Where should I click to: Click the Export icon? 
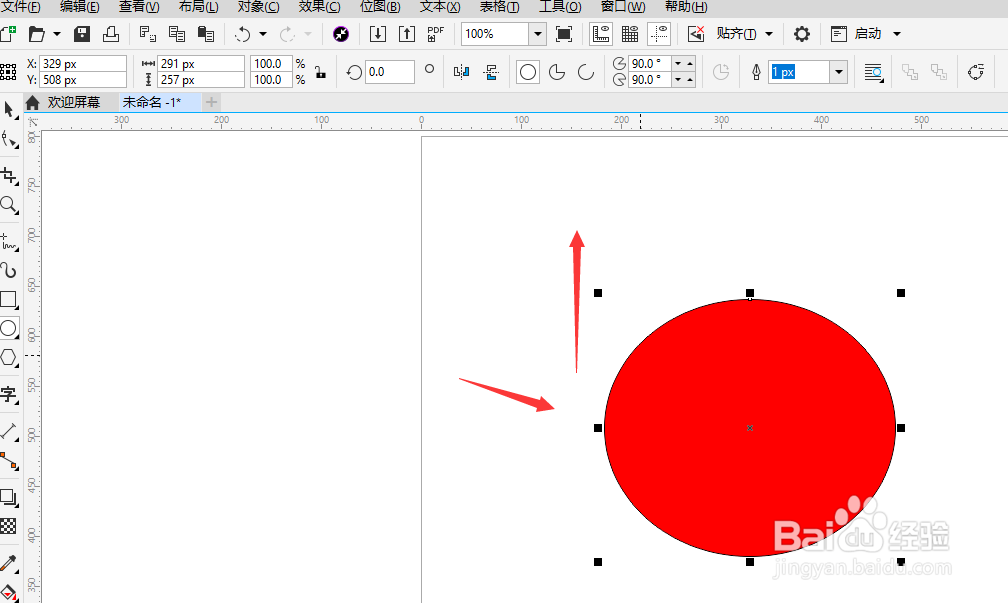(x=407, y=34)
